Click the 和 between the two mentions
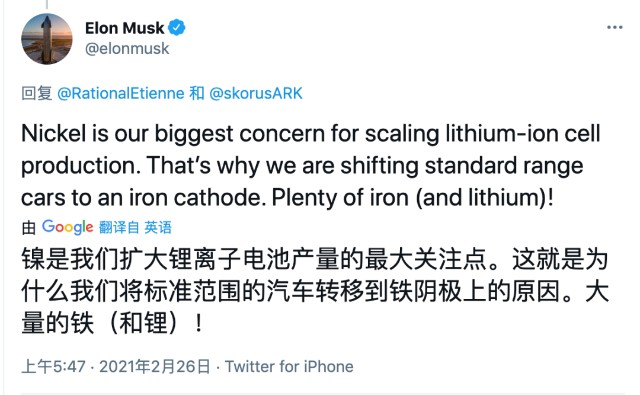Image resolution: width=640 pixels, height=395 pixels. (197, 93)
